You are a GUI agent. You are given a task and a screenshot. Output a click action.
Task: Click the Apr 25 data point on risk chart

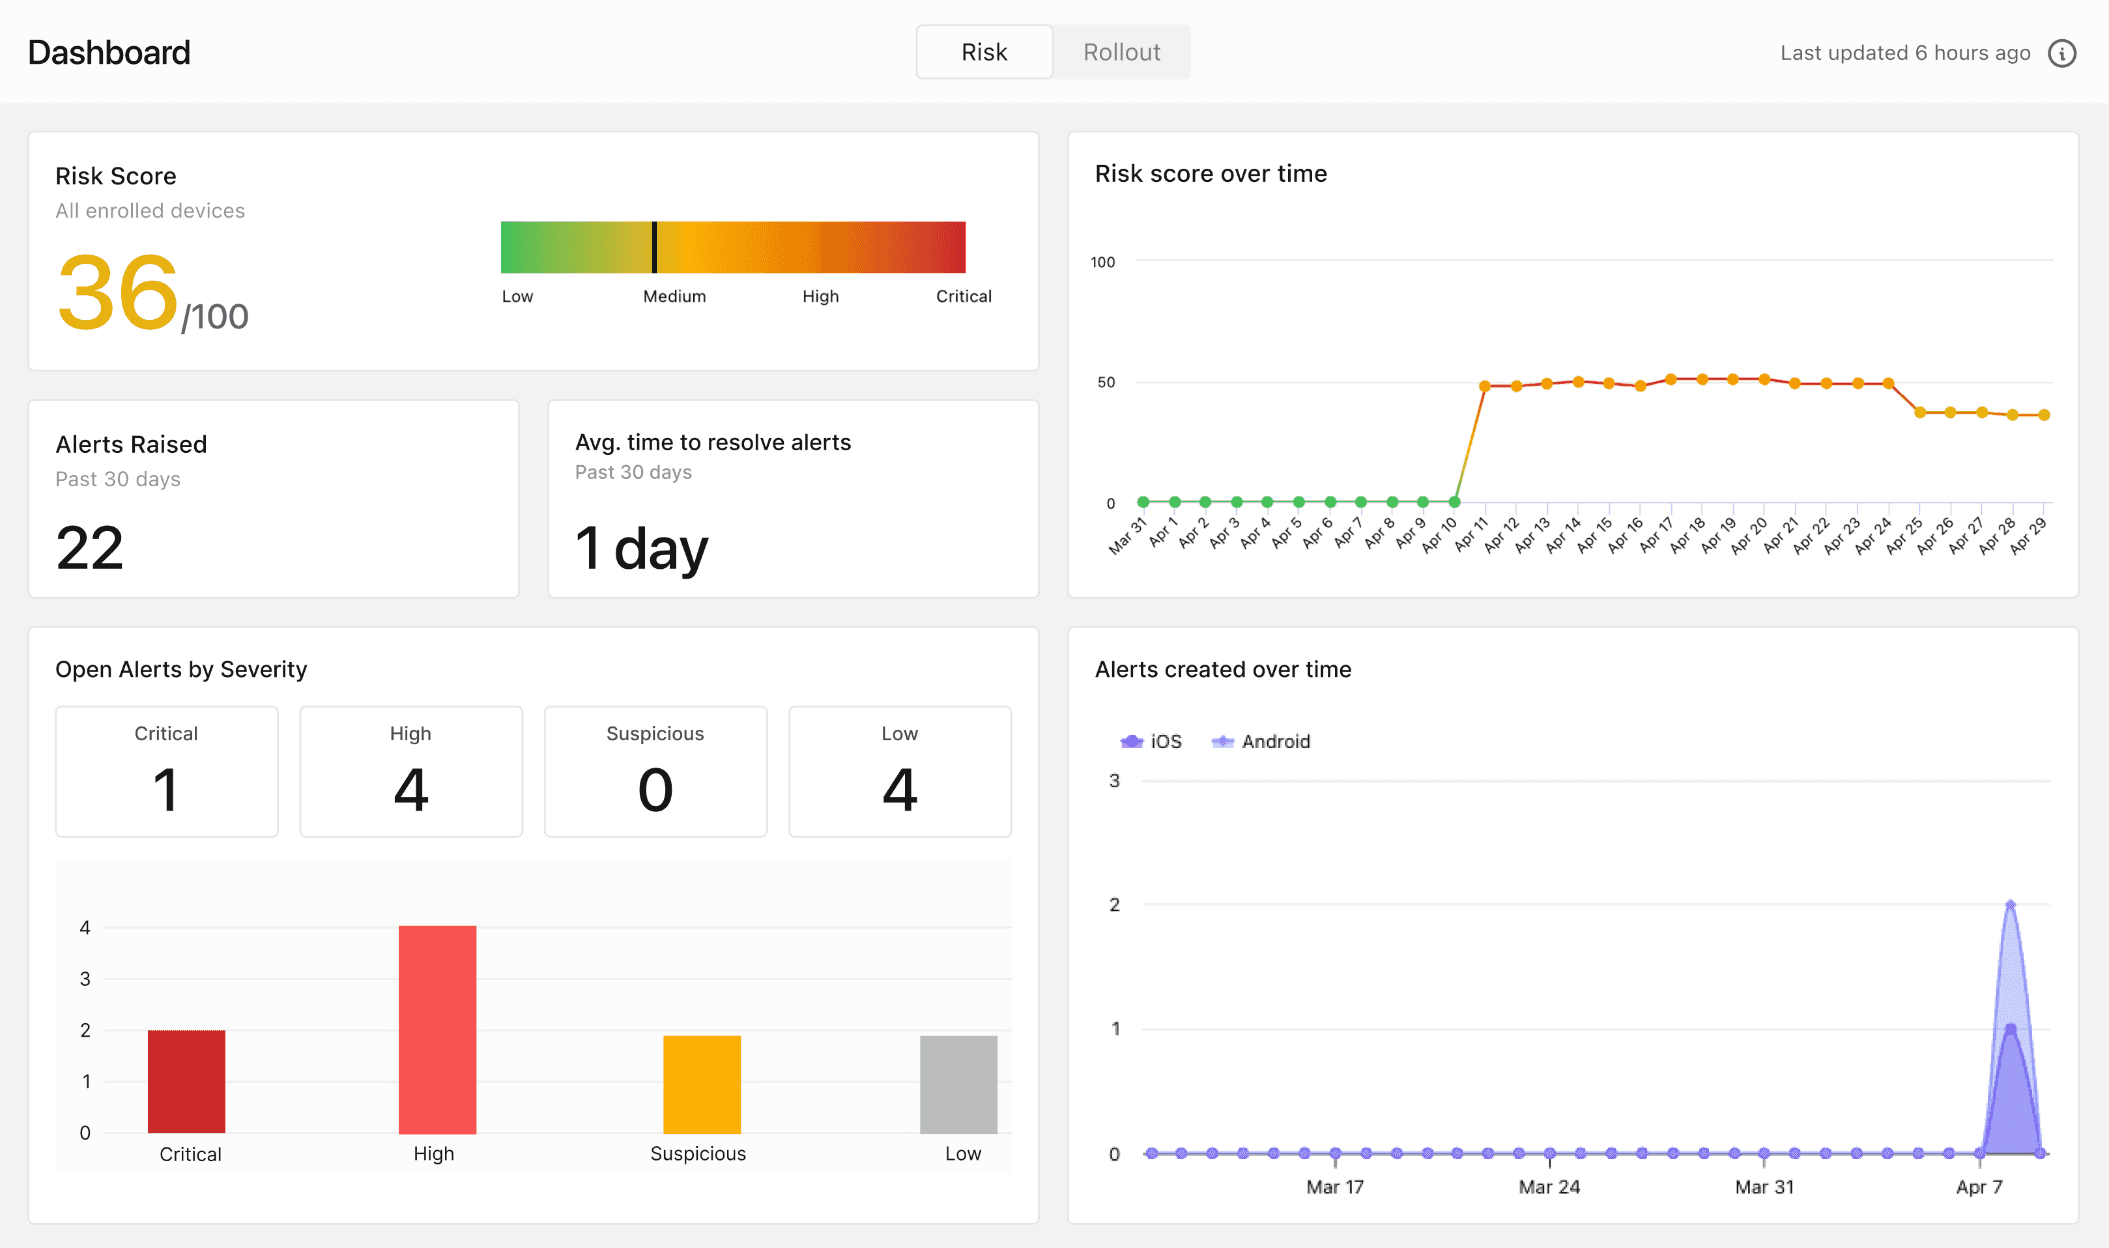1920,412
